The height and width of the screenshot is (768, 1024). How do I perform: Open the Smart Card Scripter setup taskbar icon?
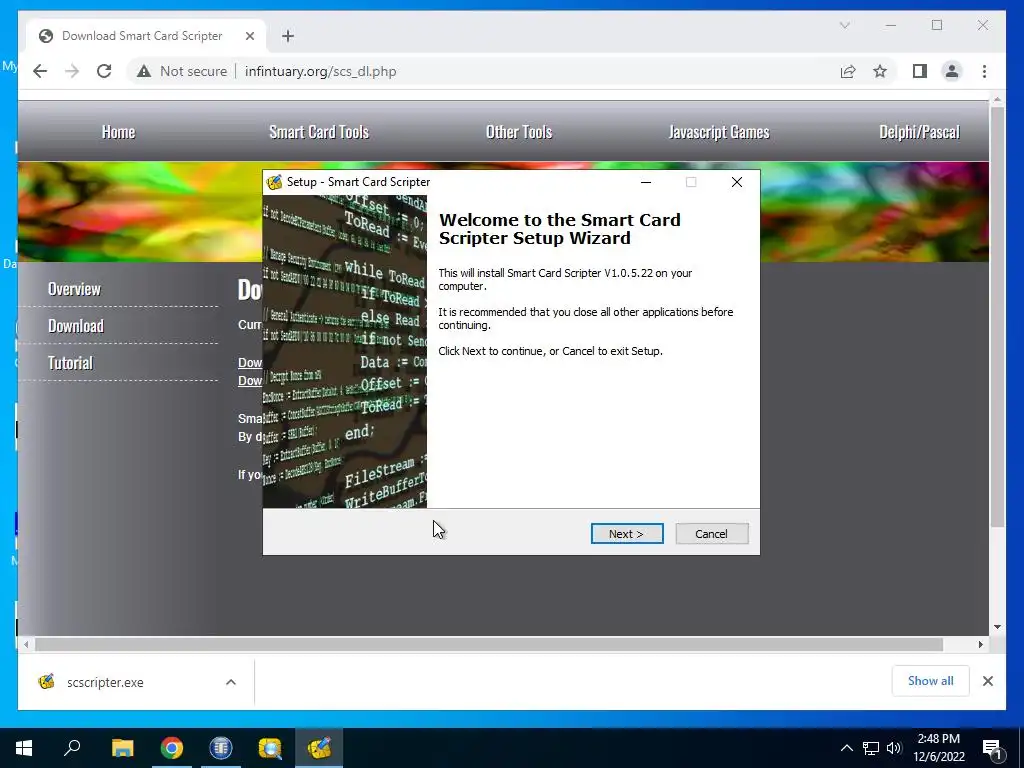(319, 748)
